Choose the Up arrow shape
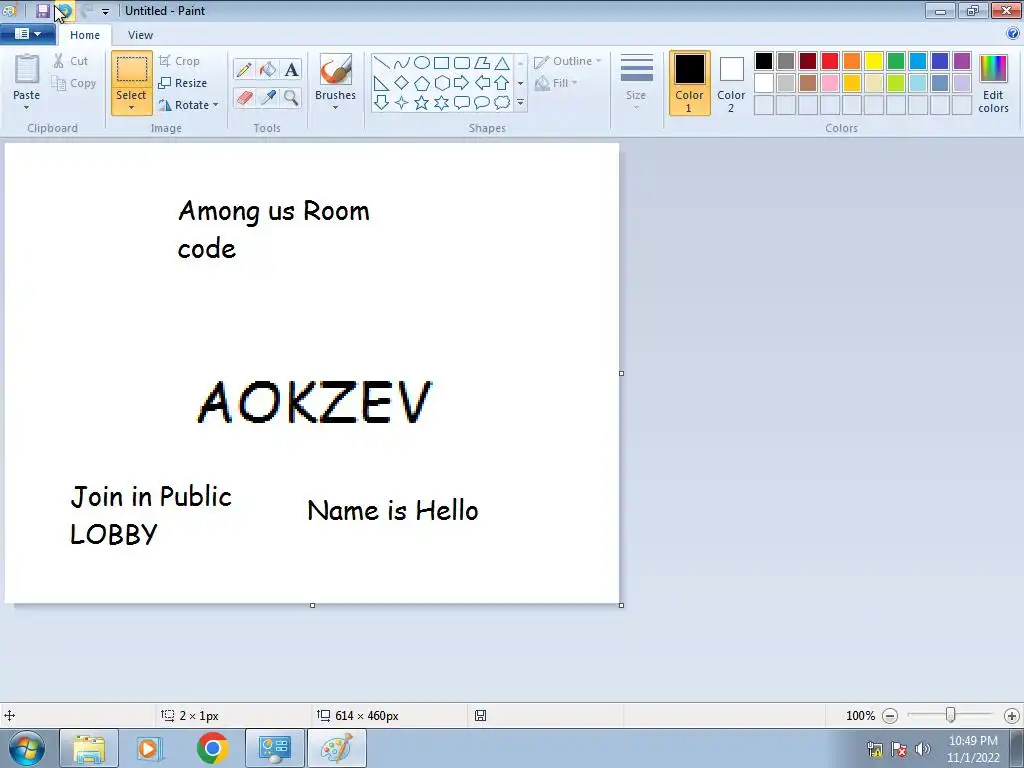This screenshot has width=1024, height=768. (x=502, y=83)
